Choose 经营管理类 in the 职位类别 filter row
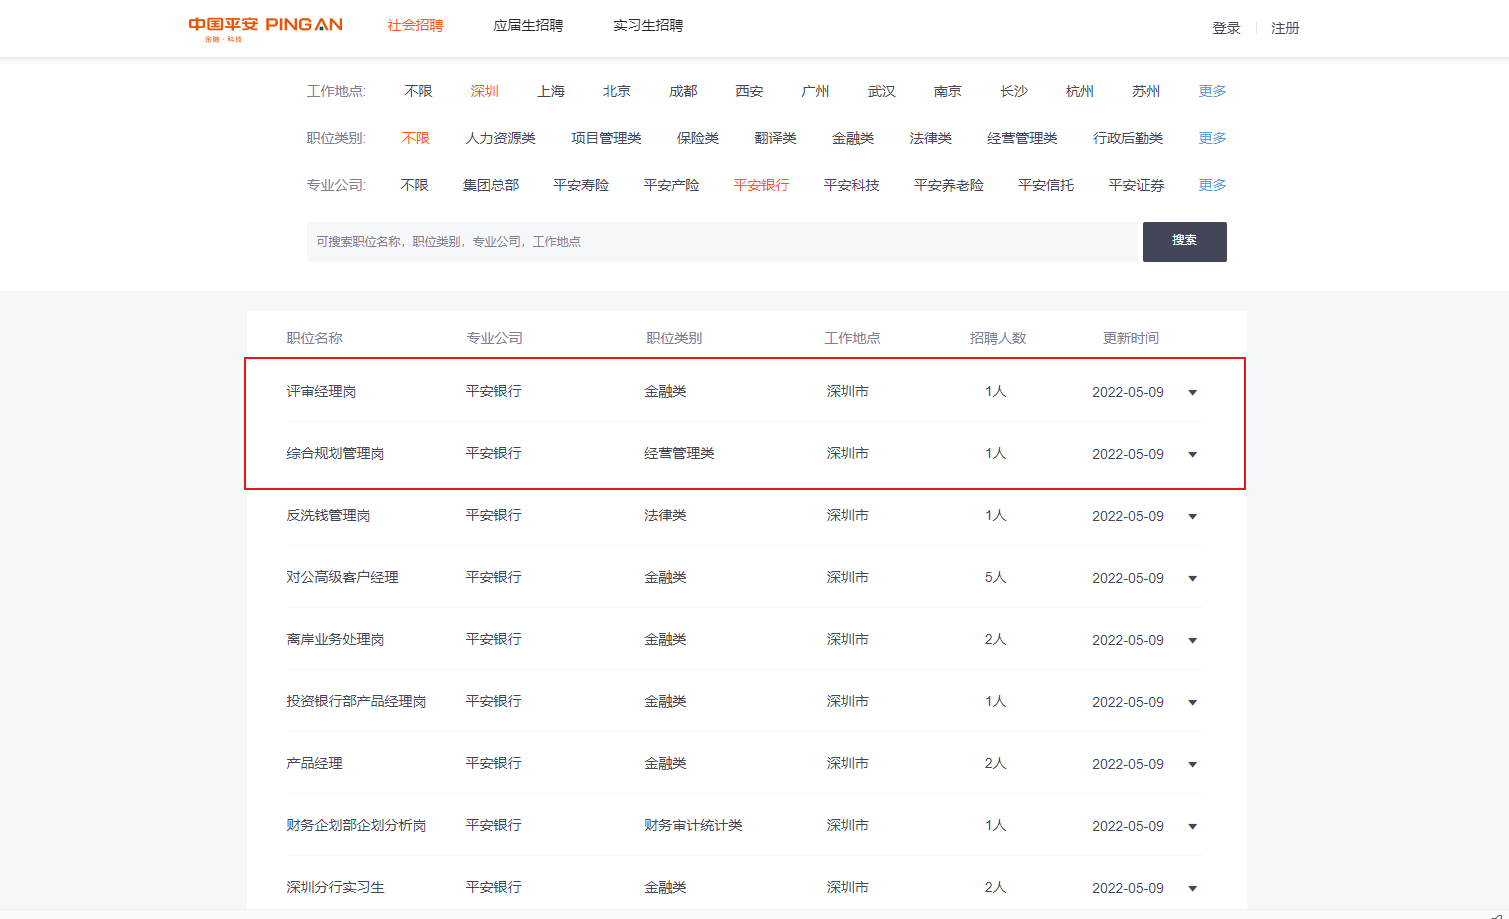This screenshot has height=919, width=1509. (x=1022, y=138)
